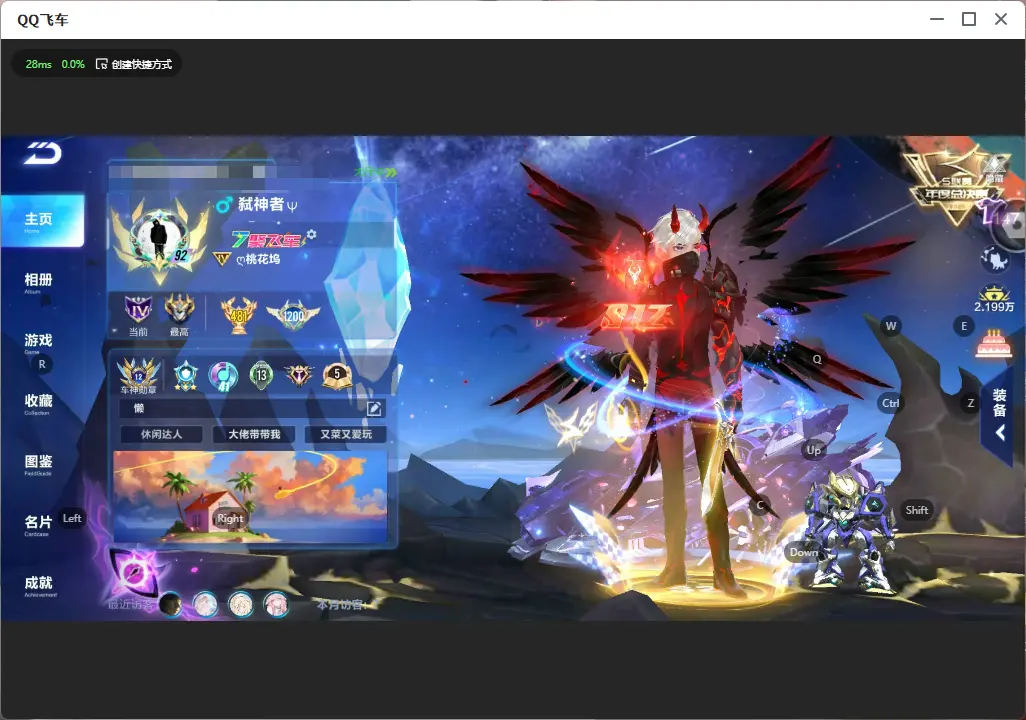Image resolution: width=1026 pixels, height=720 pixels.
Task: Click the Right key overlay button
Action: pos(230,518)
